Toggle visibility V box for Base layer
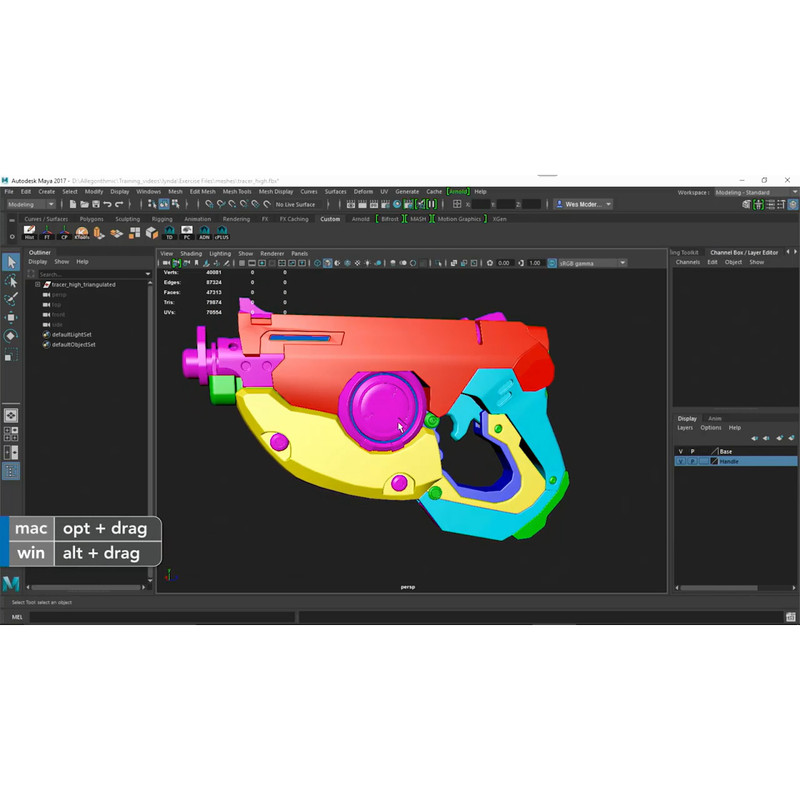 click(x=681, y=451)
